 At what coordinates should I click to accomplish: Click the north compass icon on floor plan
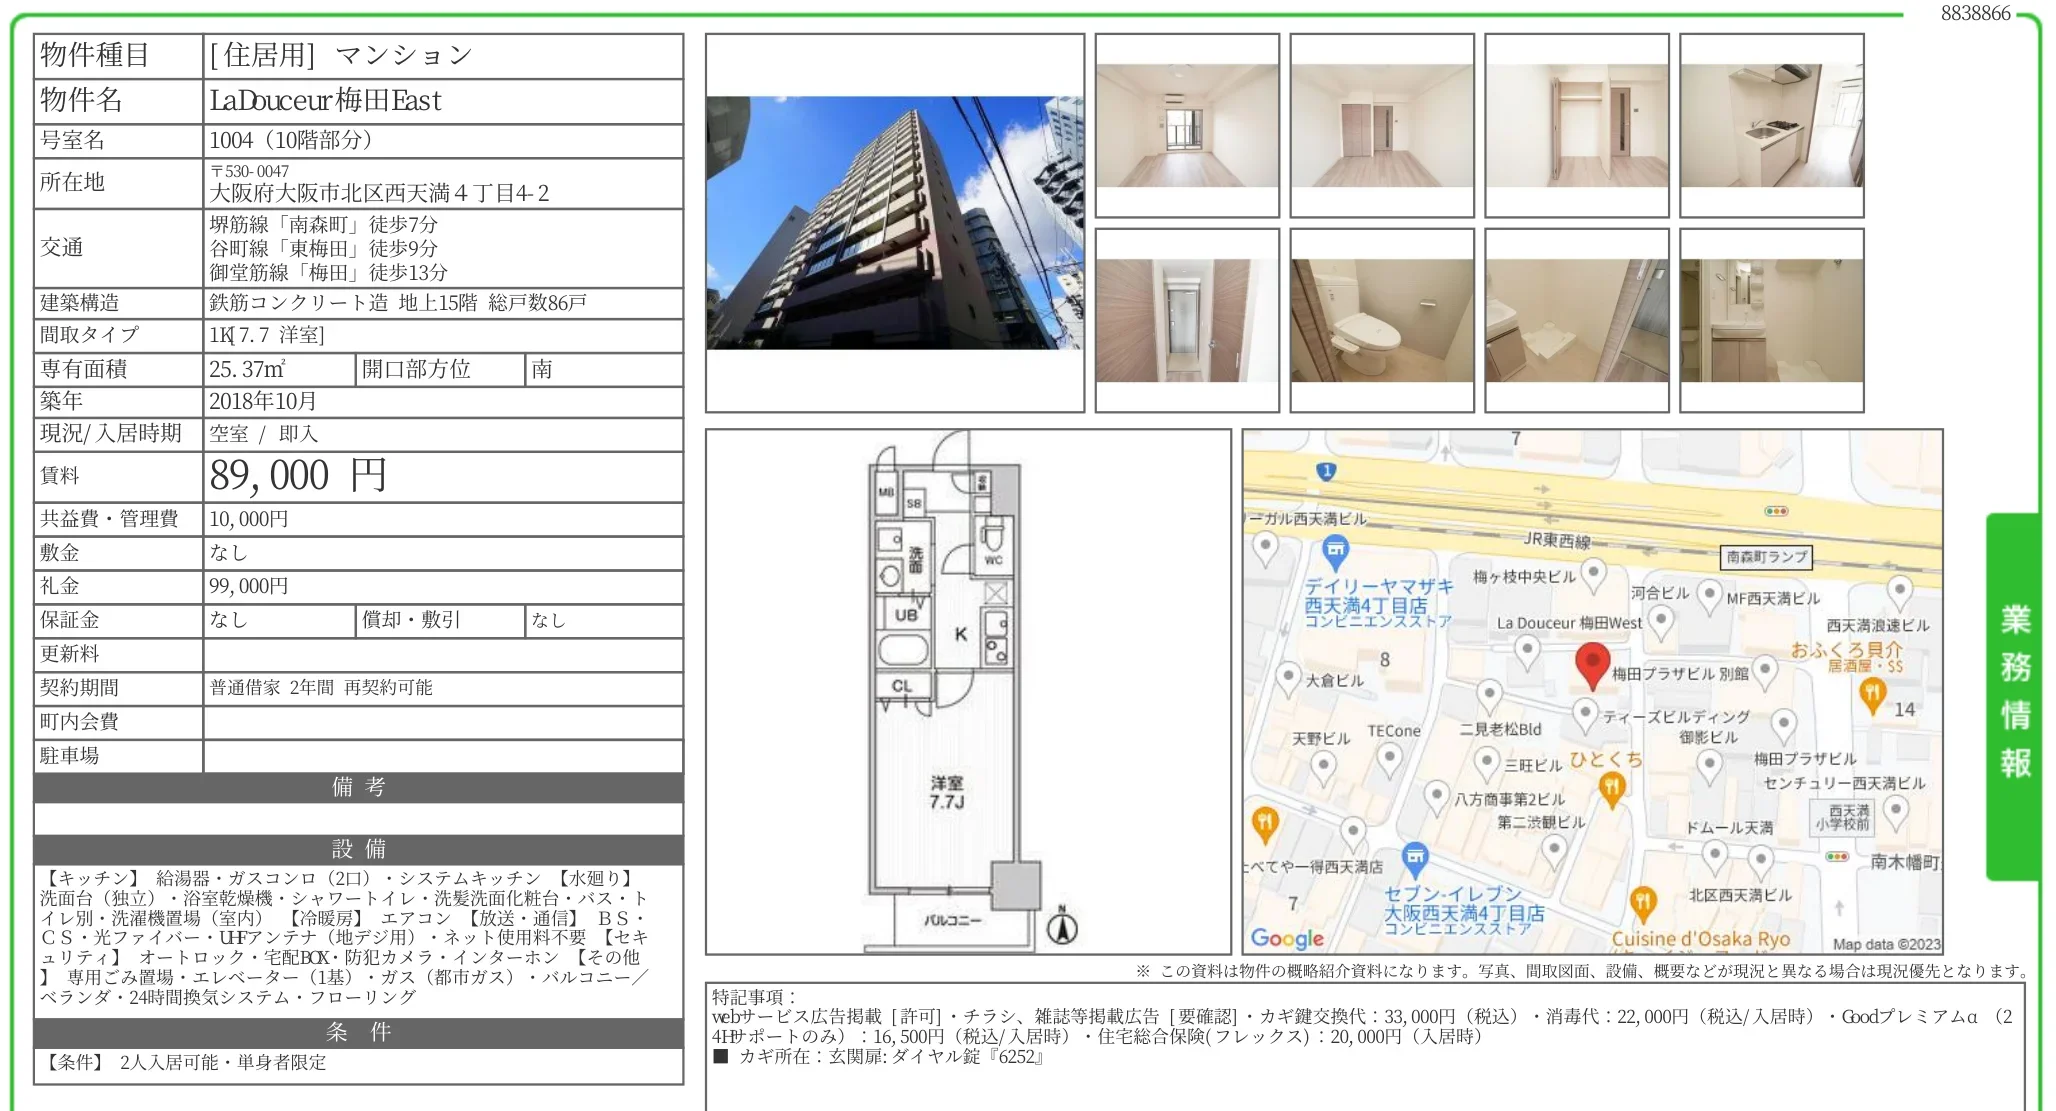[x=1062, y=927]
